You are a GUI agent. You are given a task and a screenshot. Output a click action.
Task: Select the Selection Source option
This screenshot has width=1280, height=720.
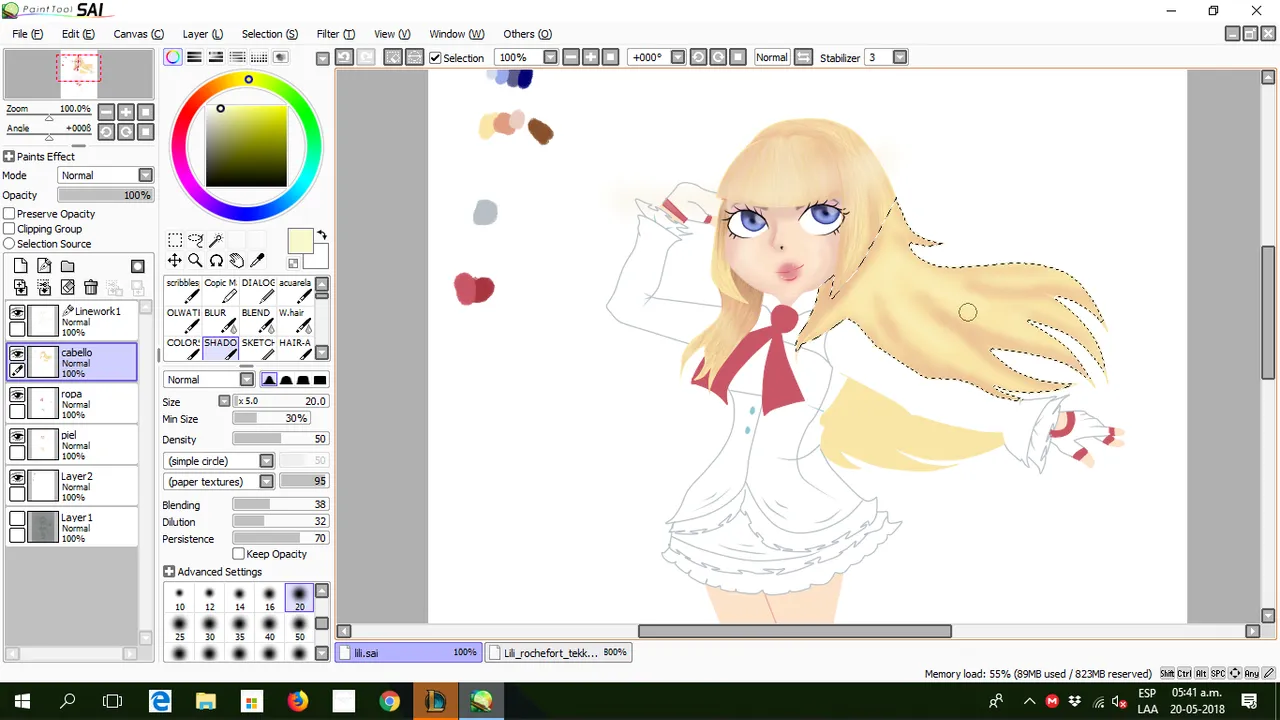pos(9,244)
